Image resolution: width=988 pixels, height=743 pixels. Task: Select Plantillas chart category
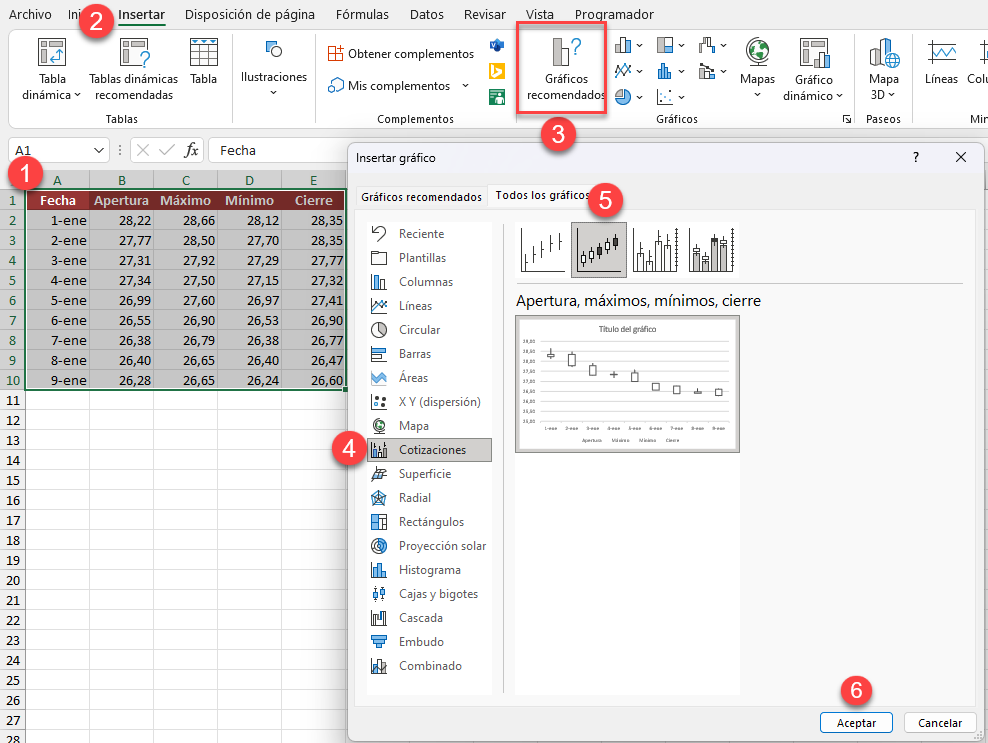429,258
